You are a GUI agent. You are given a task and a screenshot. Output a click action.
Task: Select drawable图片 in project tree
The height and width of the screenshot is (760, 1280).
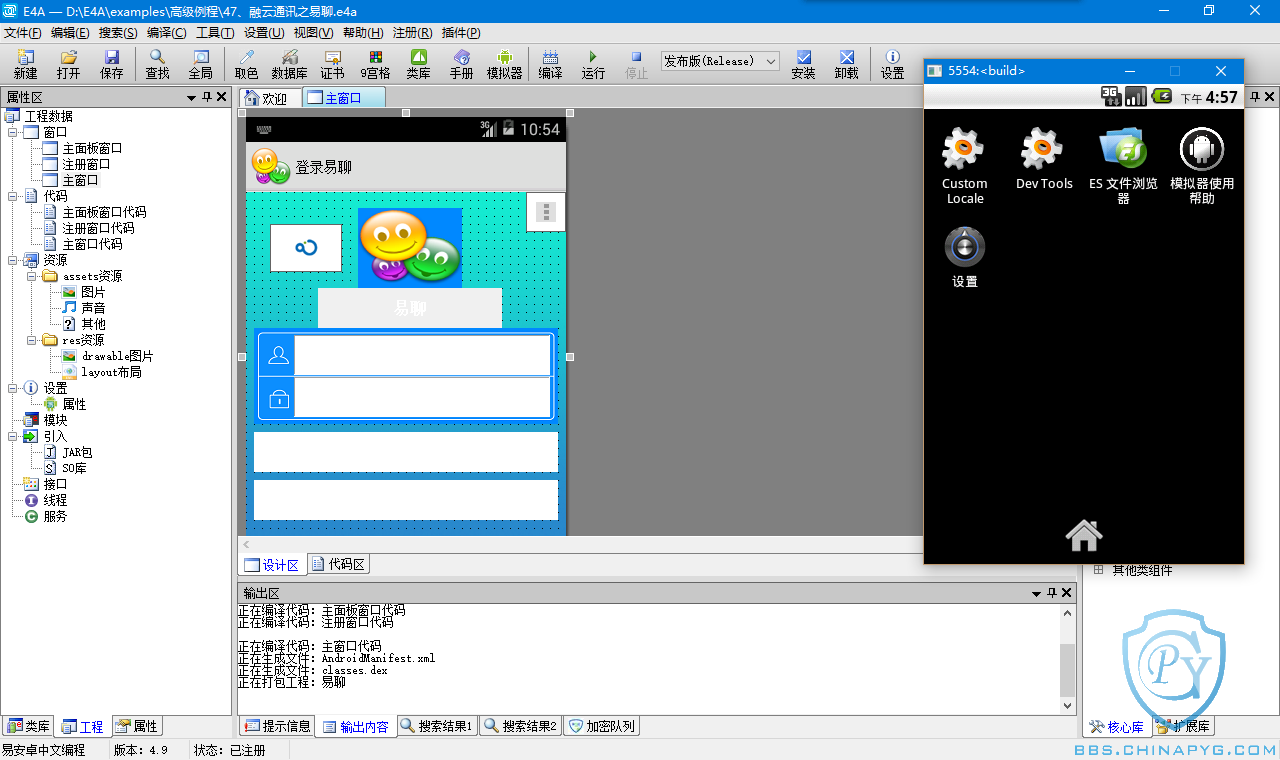pos(117,356)
